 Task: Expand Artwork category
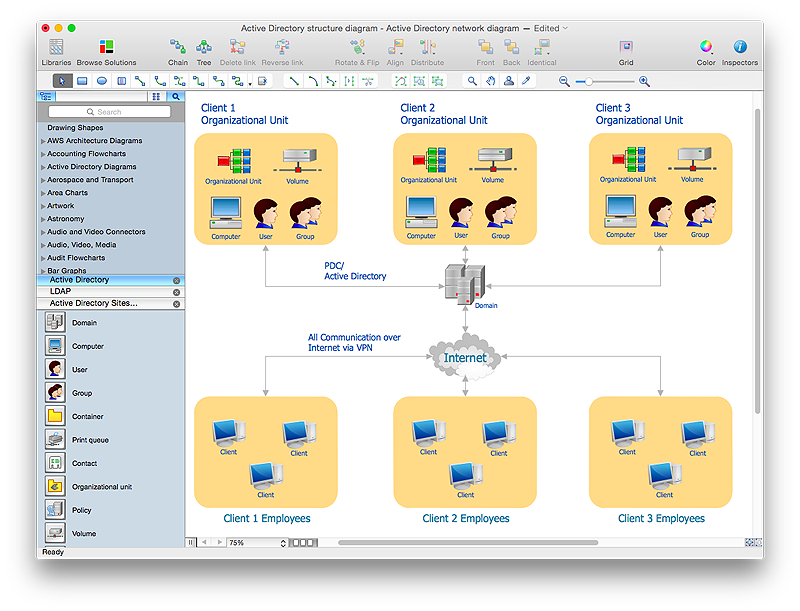pos(43,207)
